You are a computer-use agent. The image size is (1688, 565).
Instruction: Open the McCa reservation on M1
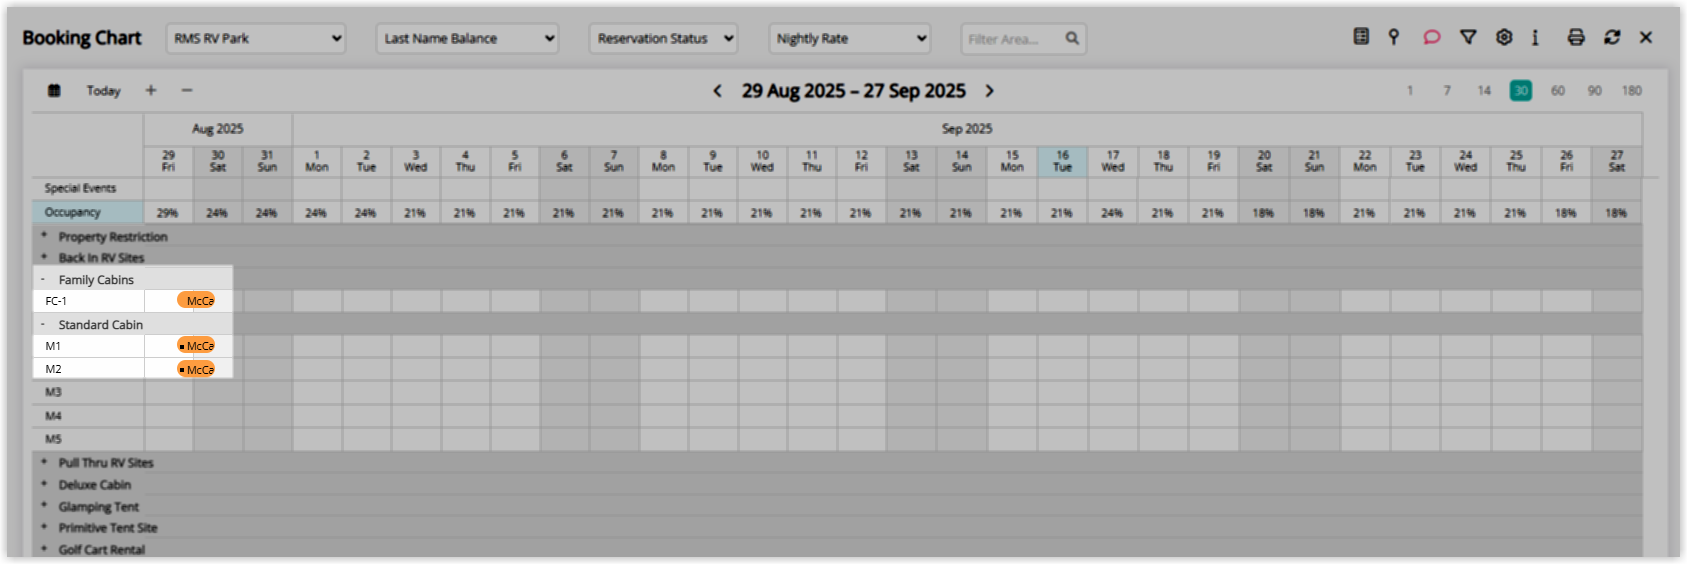tap(196, 345)
